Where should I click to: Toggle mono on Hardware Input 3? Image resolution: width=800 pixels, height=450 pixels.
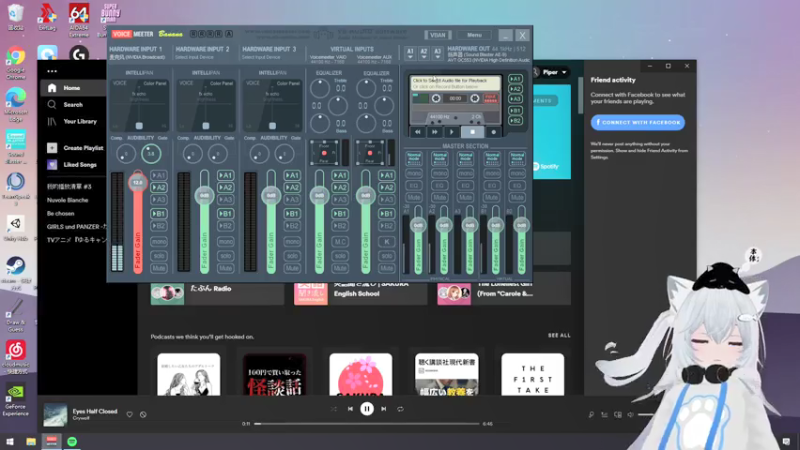pyautogui.click(x=292, y=241)
